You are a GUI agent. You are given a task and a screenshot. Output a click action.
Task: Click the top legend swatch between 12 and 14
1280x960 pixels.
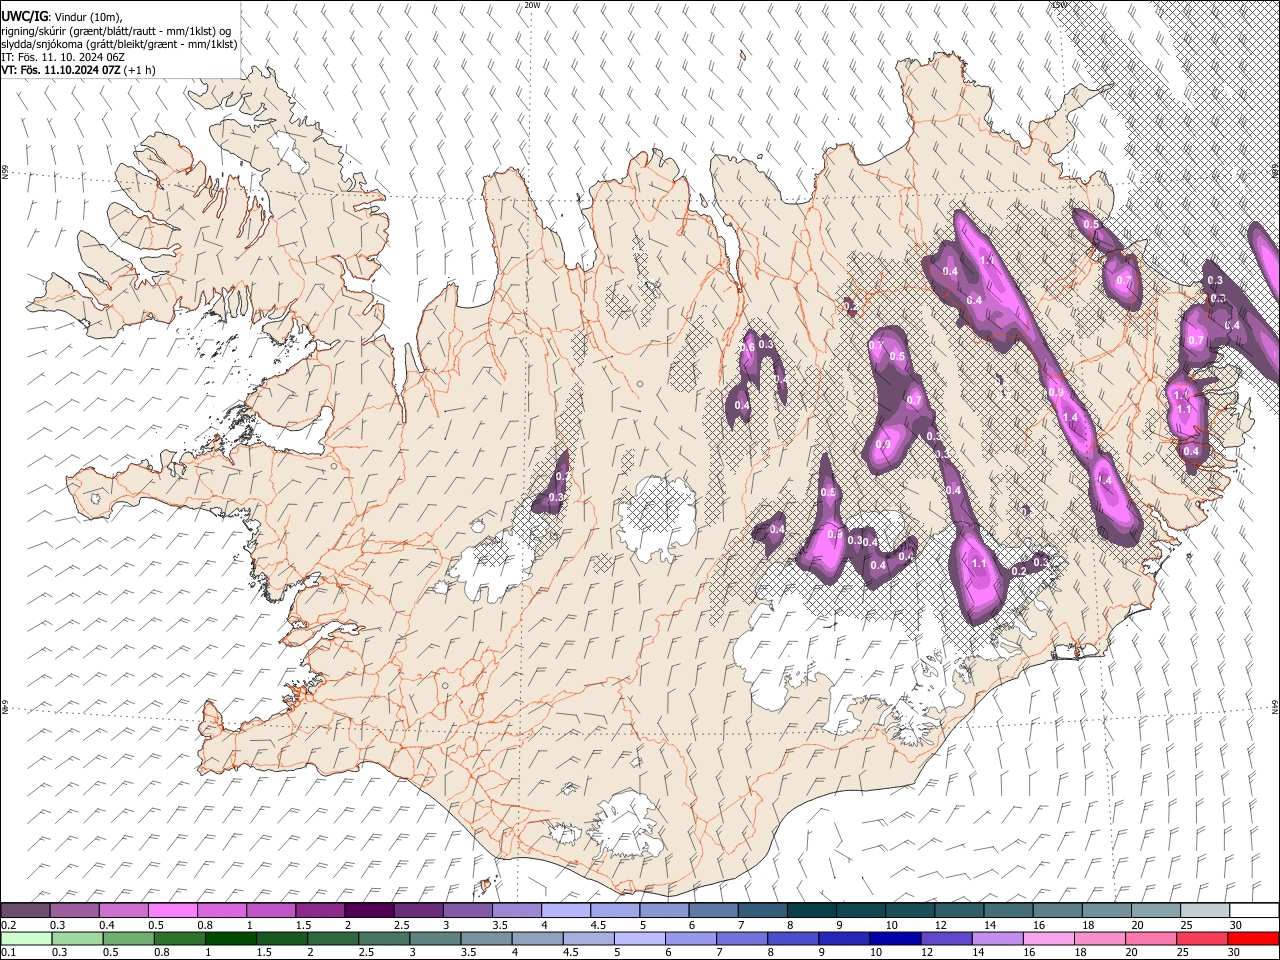click(x=958, y=911)
